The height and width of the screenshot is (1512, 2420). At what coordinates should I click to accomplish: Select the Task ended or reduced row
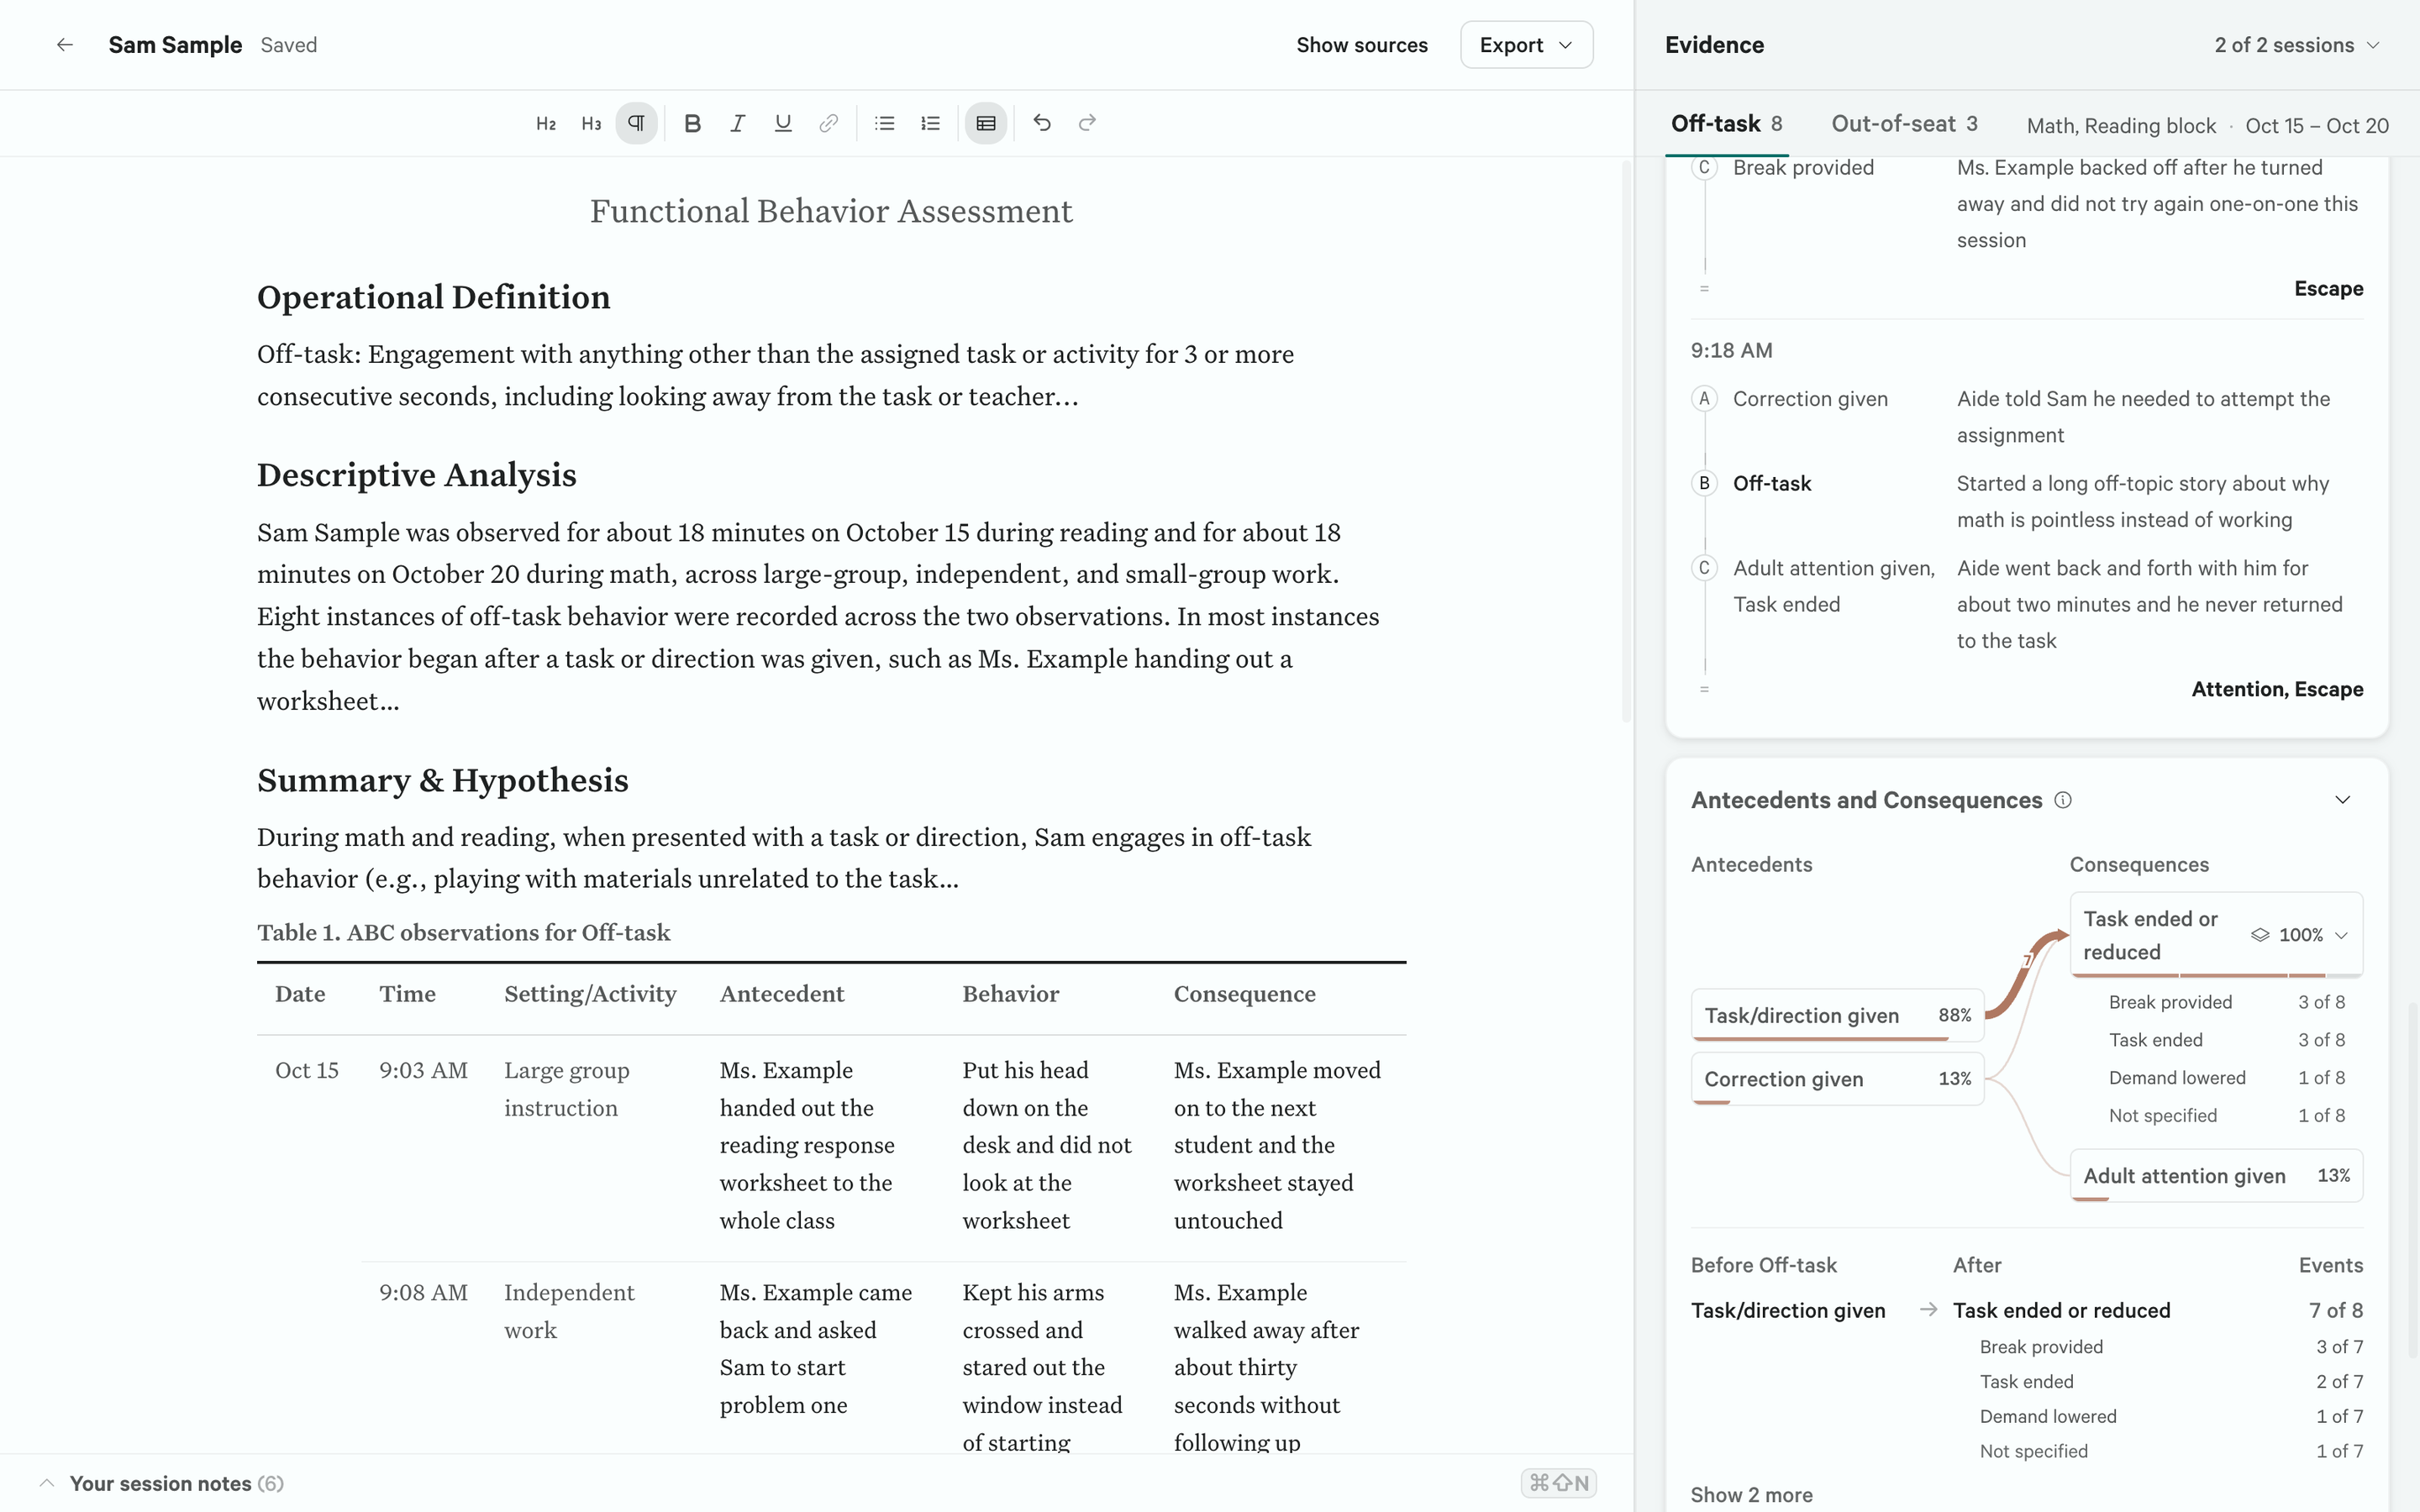click(2216, 935)
